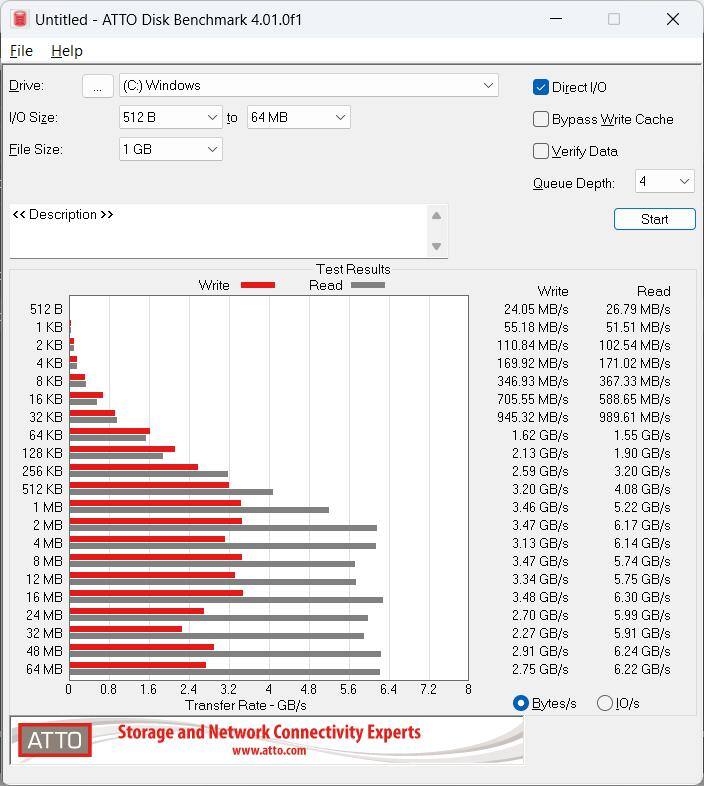Open the 1 GB File Size dropdown
The image size is (705, 786).
coord(170,149)
